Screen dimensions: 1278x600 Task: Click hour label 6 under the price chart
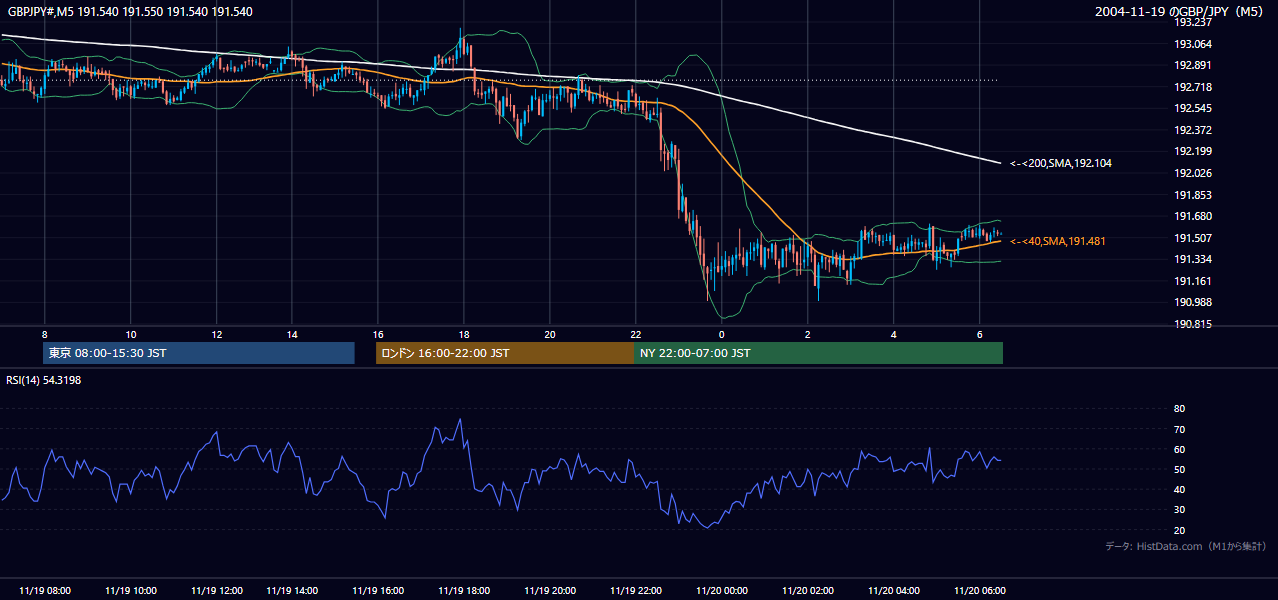(x=980, y=334)
